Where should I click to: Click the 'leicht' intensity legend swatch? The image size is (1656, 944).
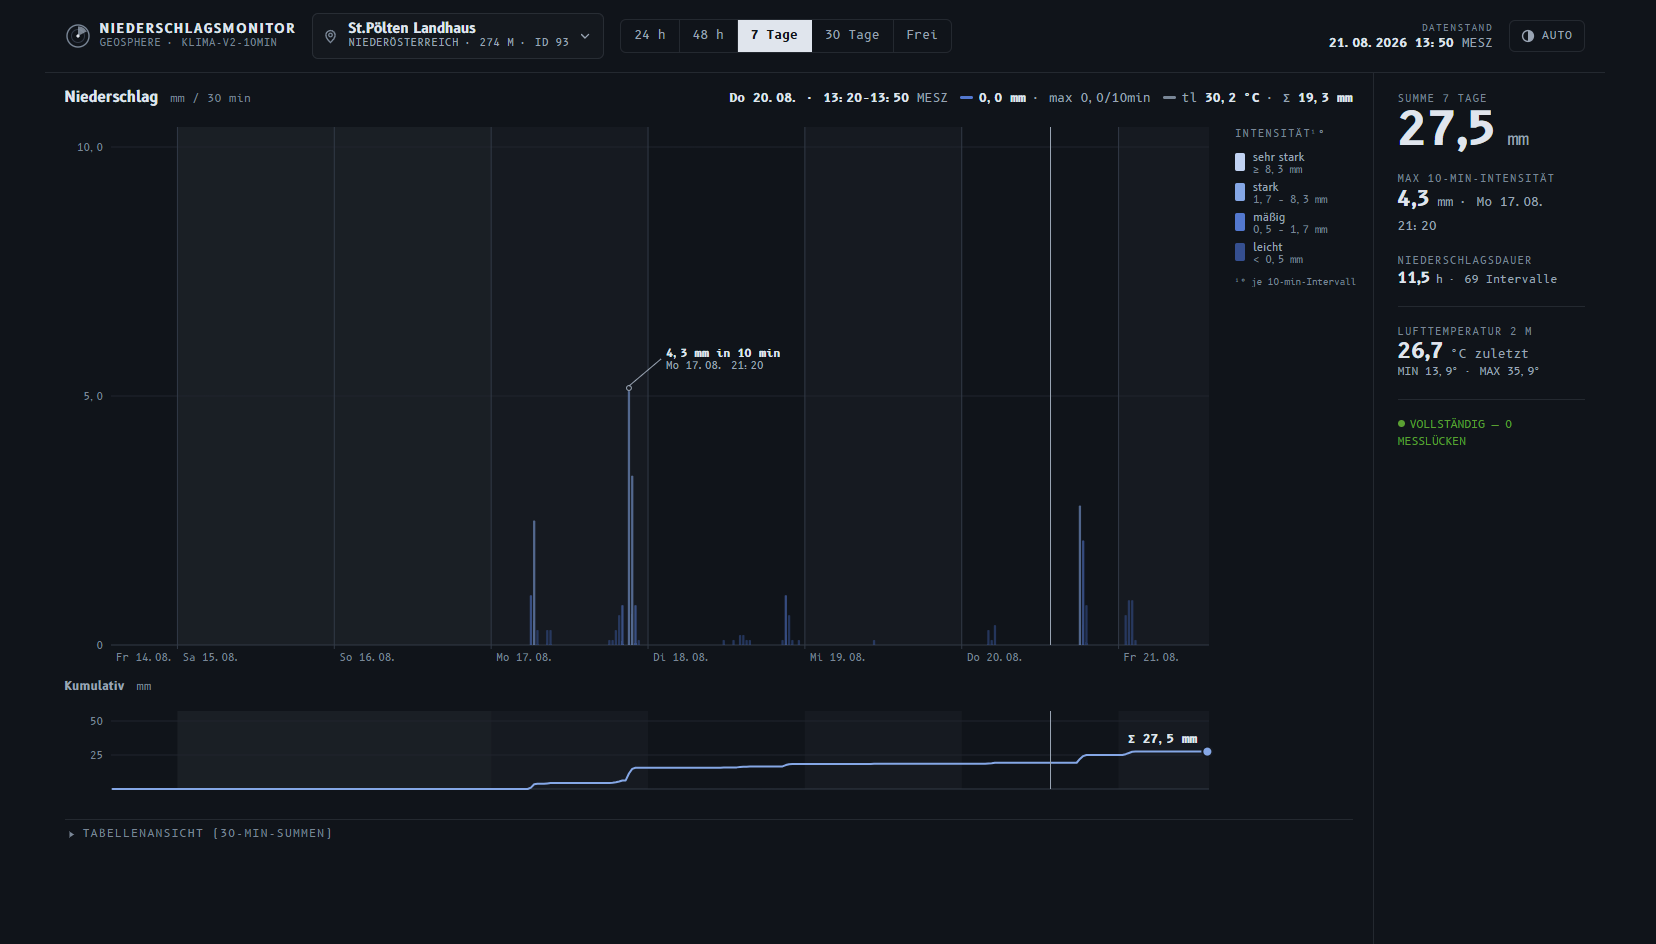pos(1240,252)
